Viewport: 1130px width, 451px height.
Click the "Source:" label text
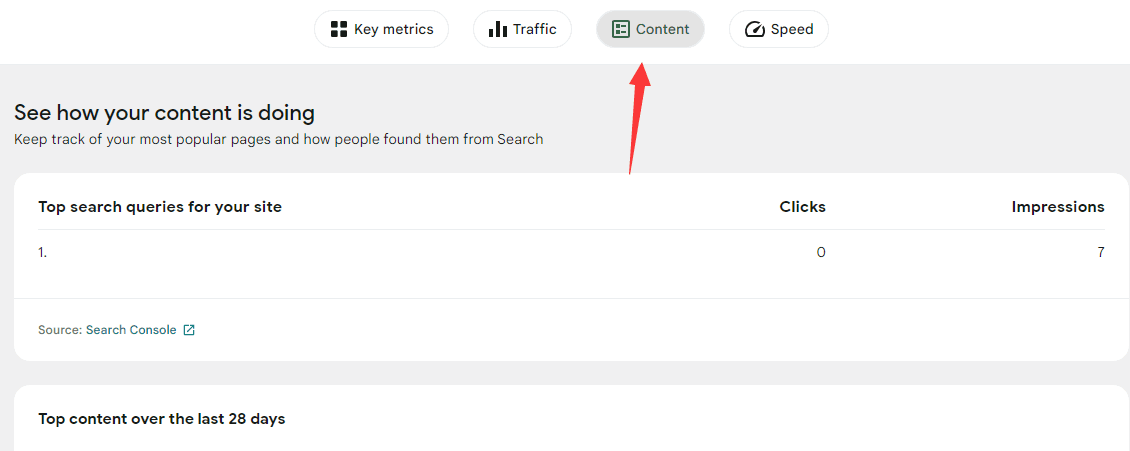tap(60, 330)
